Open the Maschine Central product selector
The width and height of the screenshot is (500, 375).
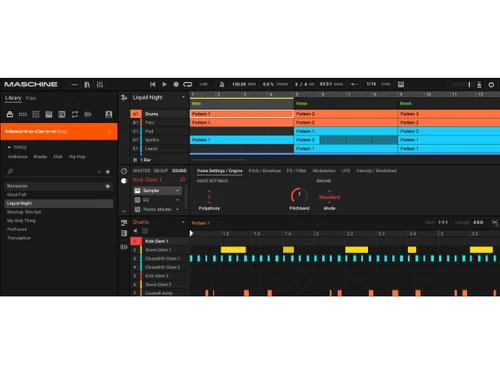pyautogui.click(x=59, y=131)
